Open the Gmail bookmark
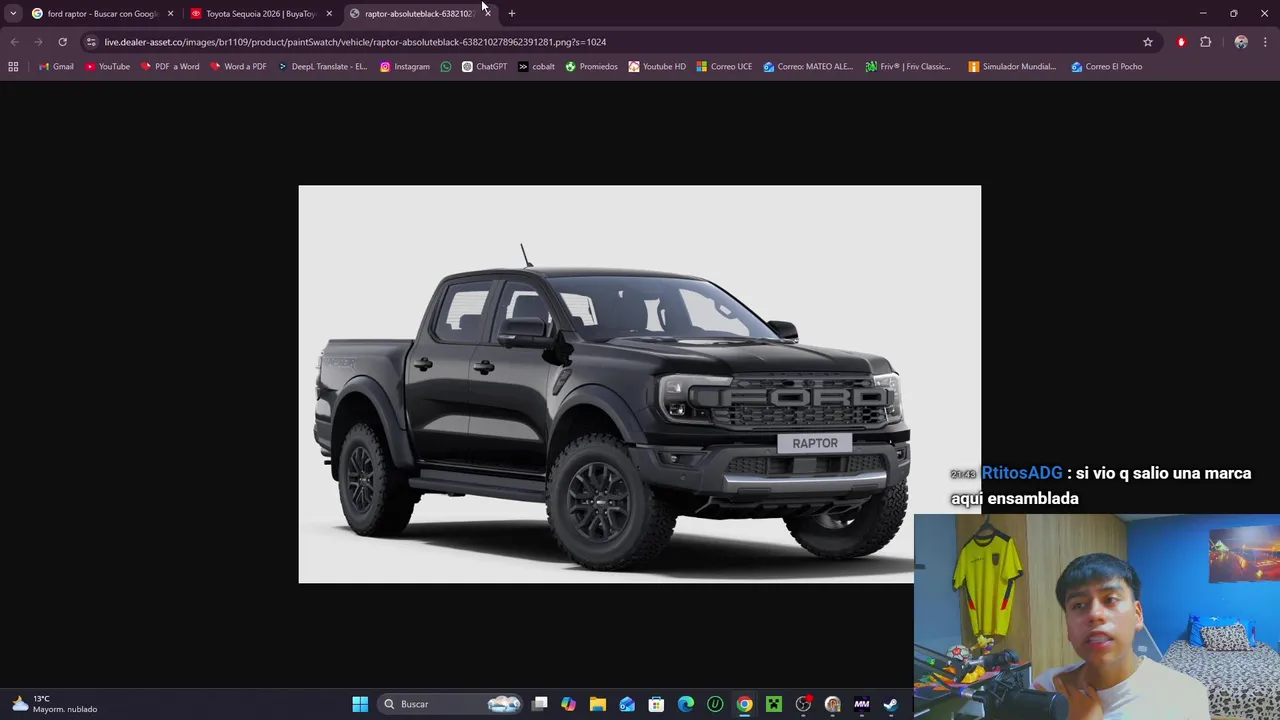The image size is (1280, 720). click(56, 67)
